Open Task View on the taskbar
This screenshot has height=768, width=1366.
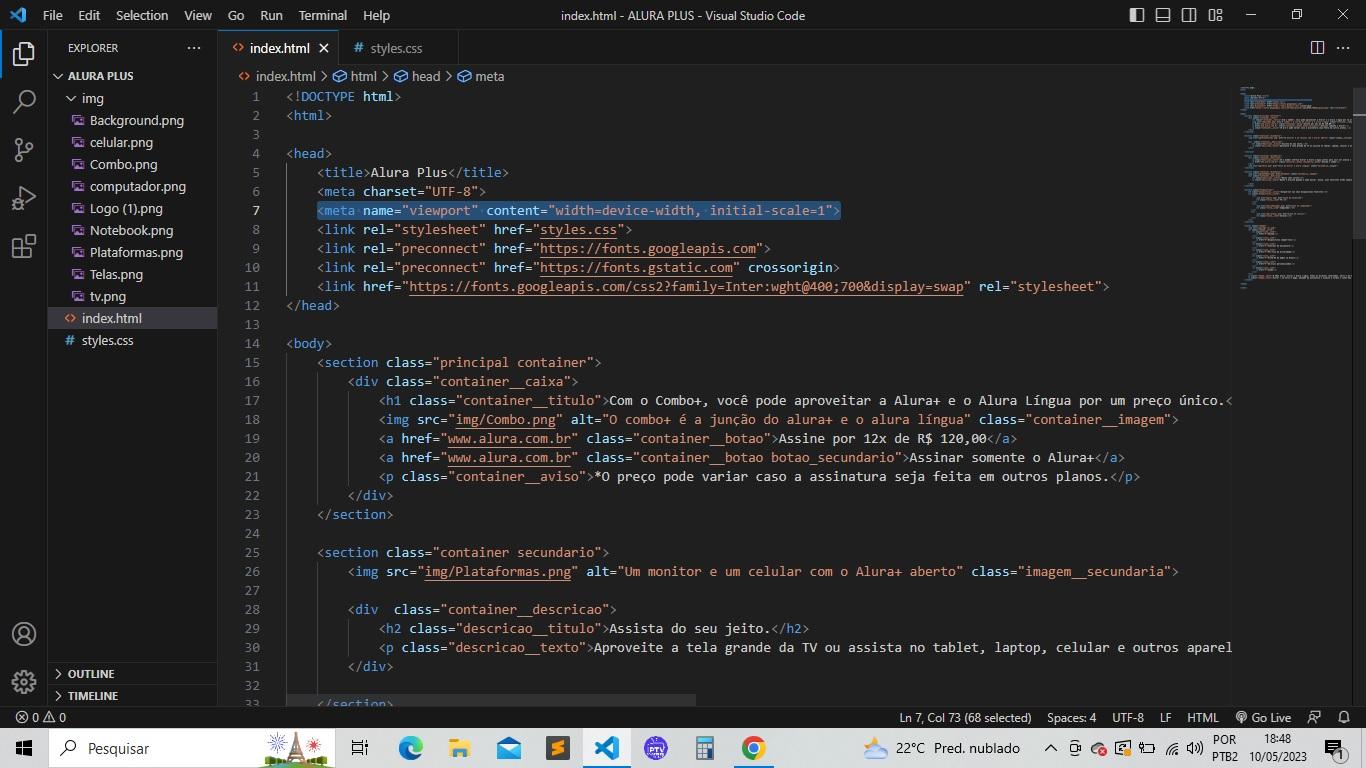pyautogui.click(x=360, y=748)
